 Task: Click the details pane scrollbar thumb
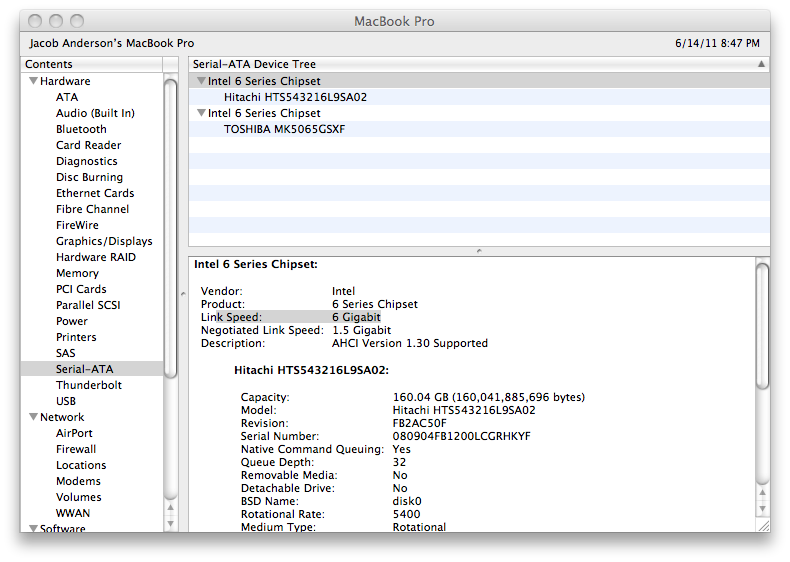(x=763, y=326)
